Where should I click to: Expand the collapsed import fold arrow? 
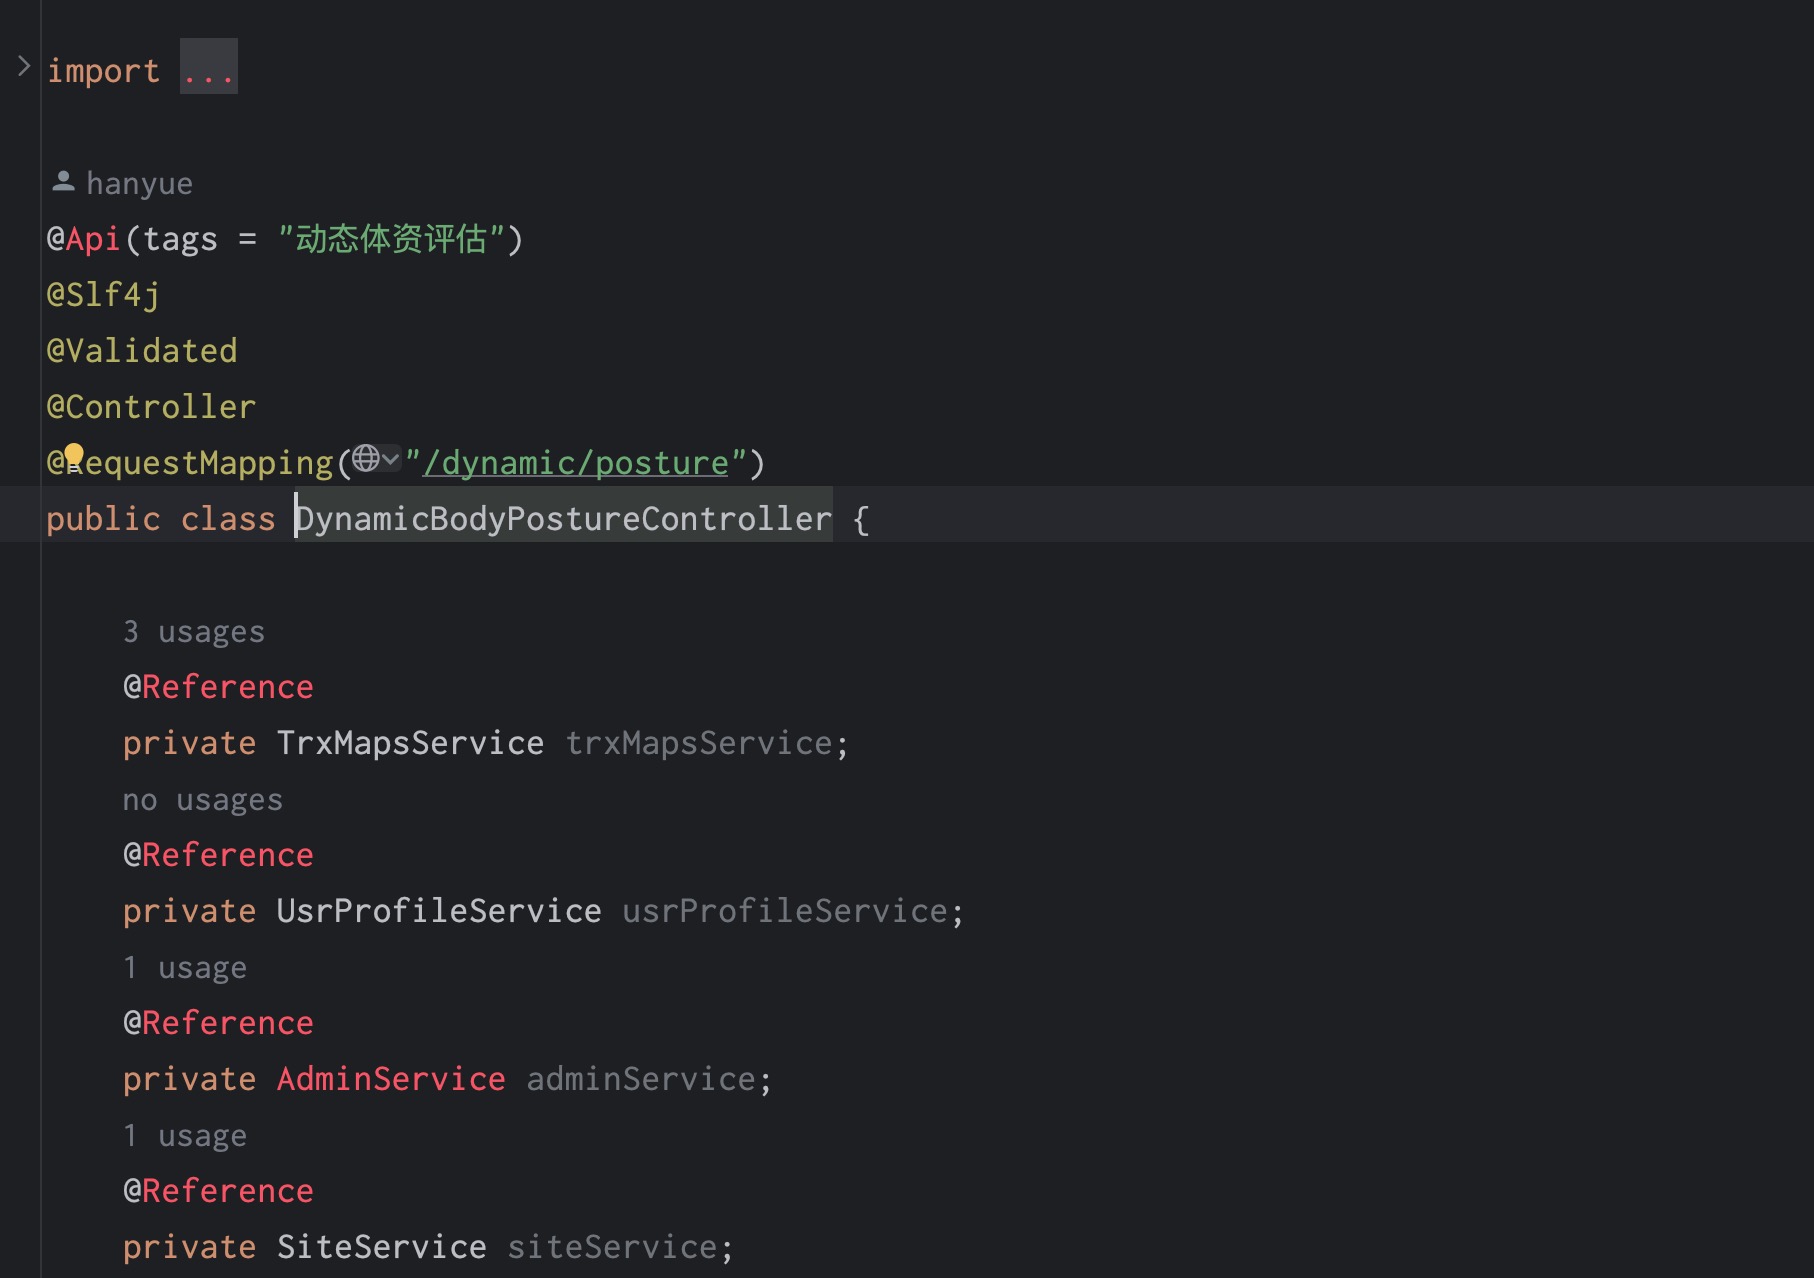[x=24, y=67]
